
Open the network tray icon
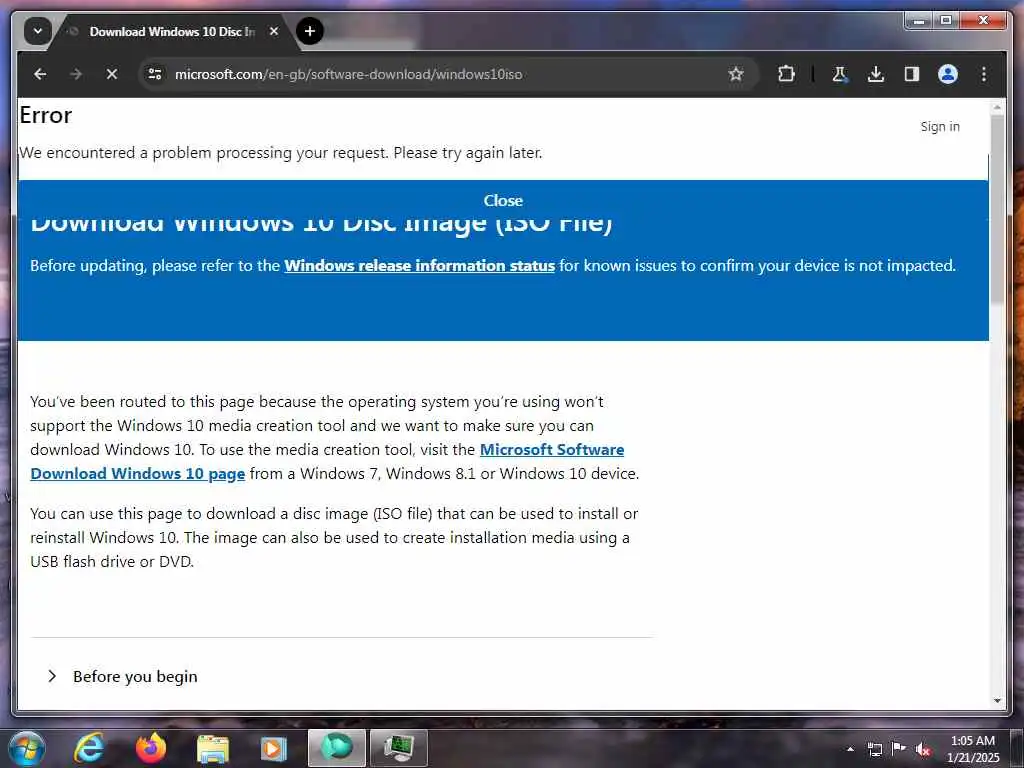coord(874,749)
